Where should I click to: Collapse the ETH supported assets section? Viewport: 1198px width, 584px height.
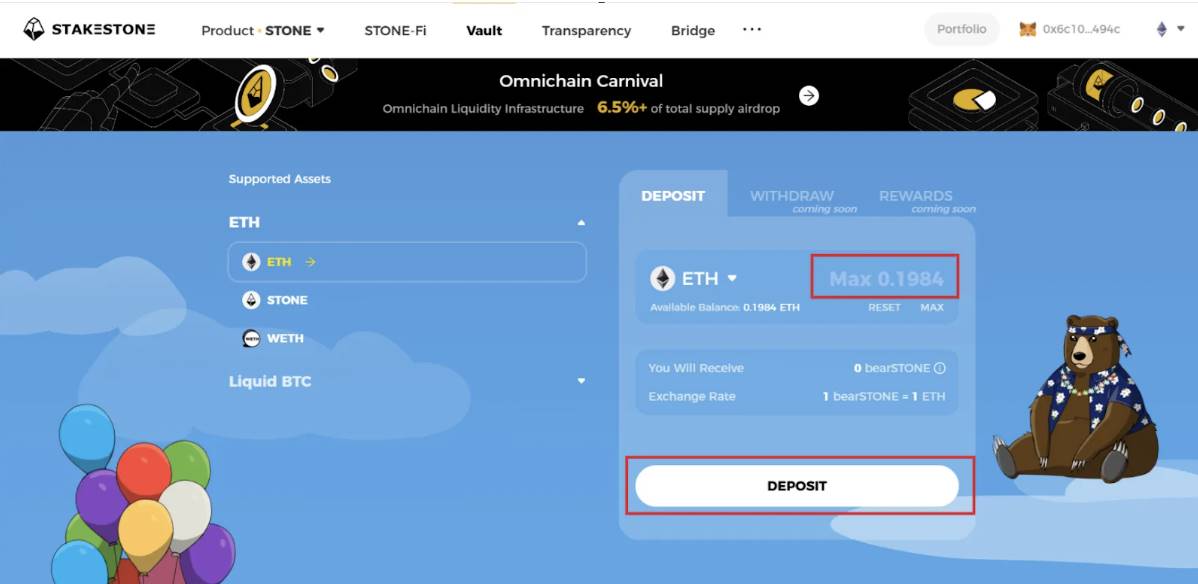pos(581,223)
